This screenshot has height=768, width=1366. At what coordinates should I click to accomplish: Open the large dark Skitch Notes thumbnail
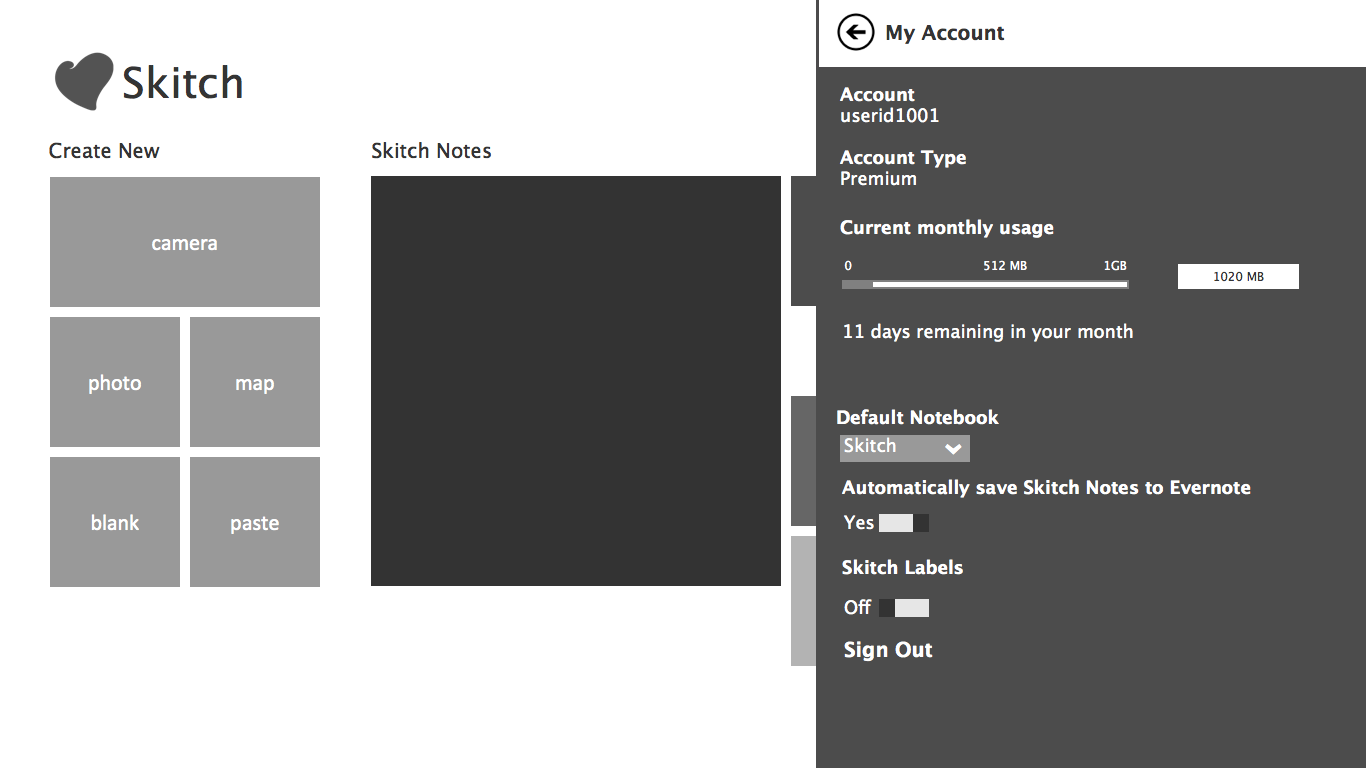(x=575, y=381)
